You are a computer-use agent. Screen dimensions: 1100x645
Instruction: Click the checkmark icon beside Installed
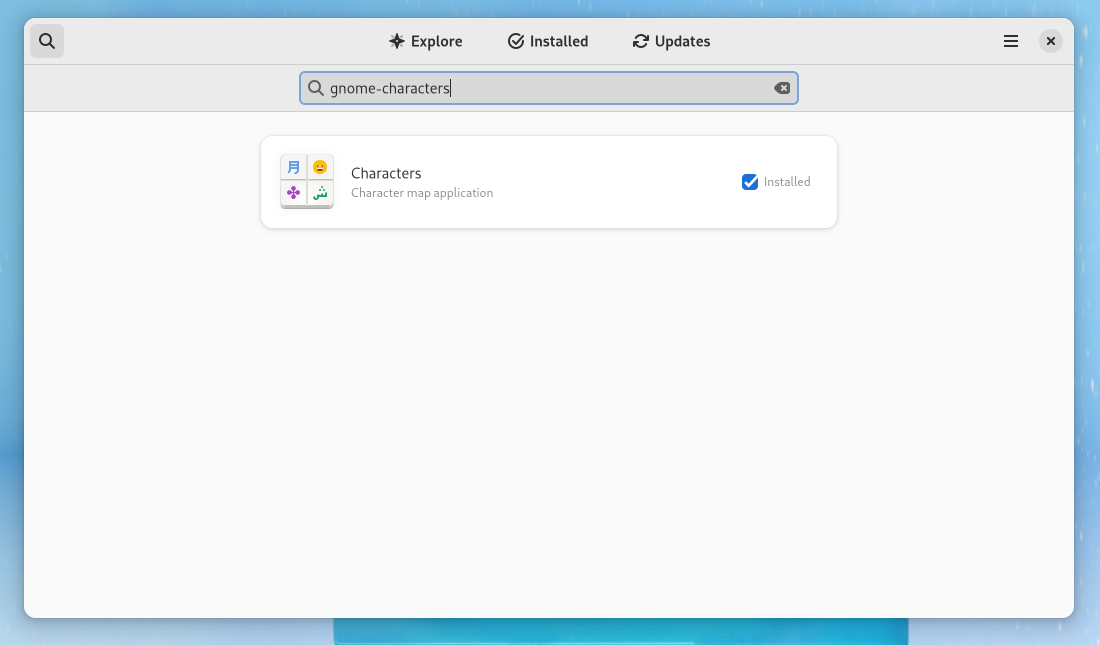515,41
